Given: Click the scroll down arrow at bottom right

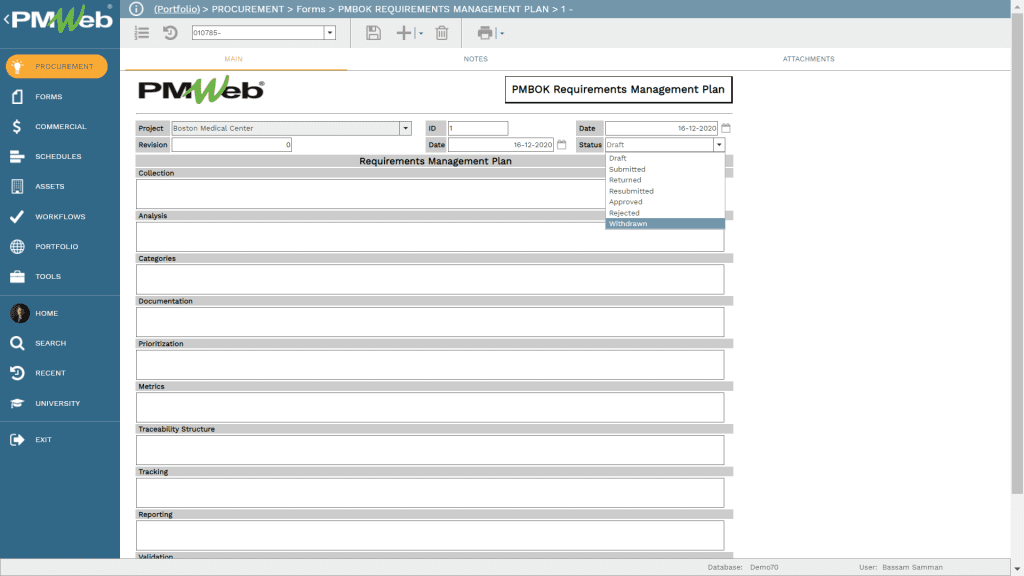Looking at the screenshot, I should point(1017,569).
